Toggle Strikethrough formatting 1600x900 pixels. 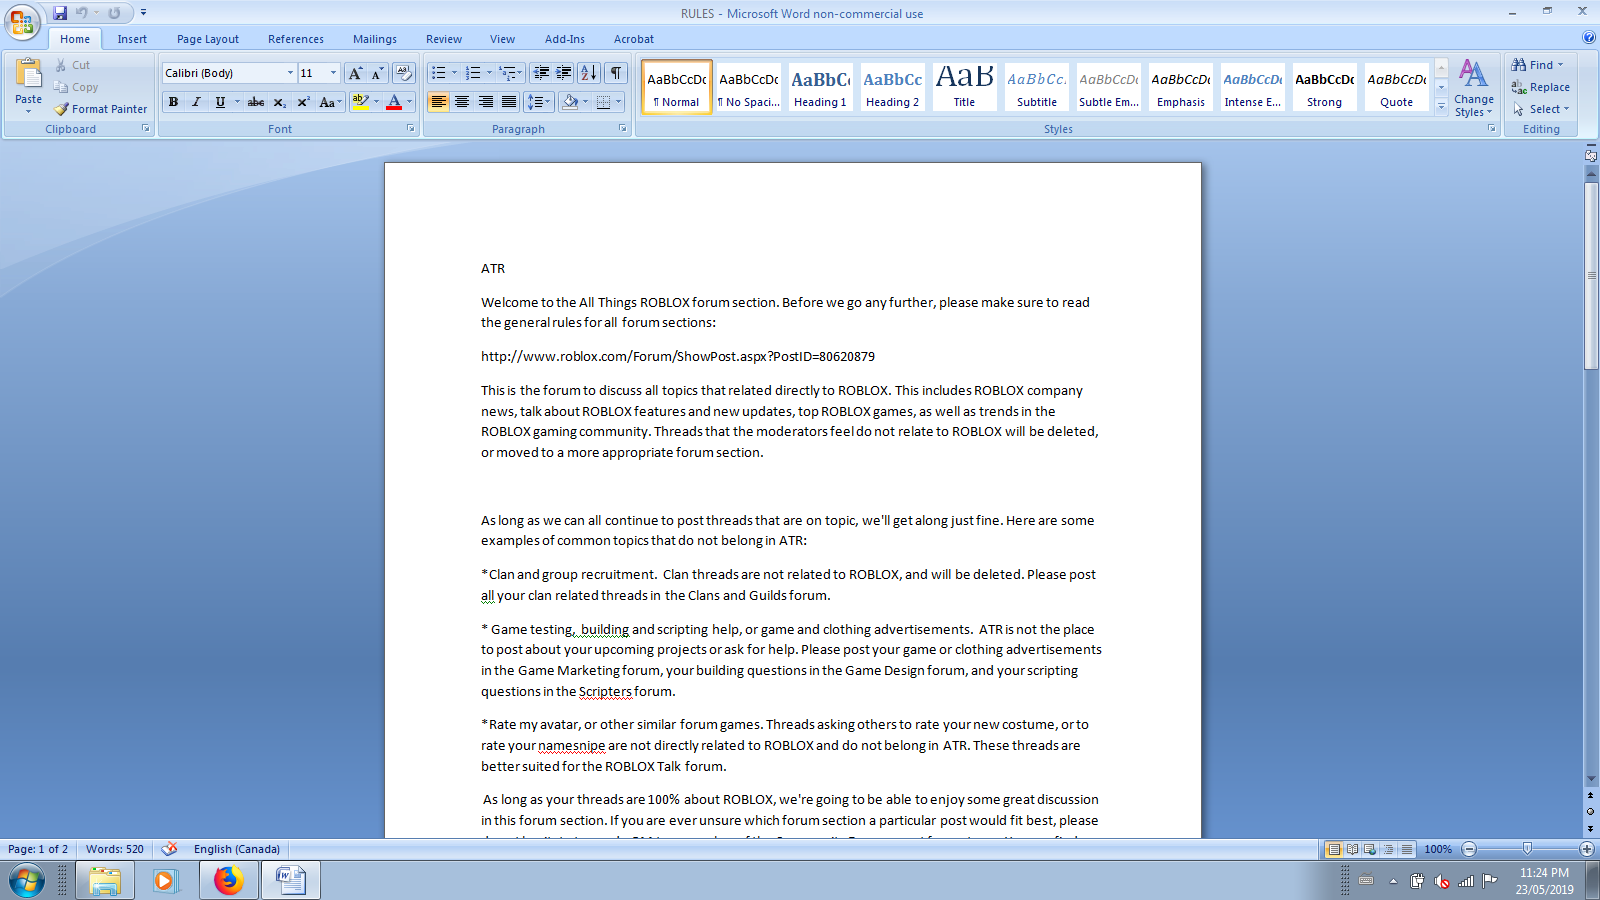pos(256,102)
